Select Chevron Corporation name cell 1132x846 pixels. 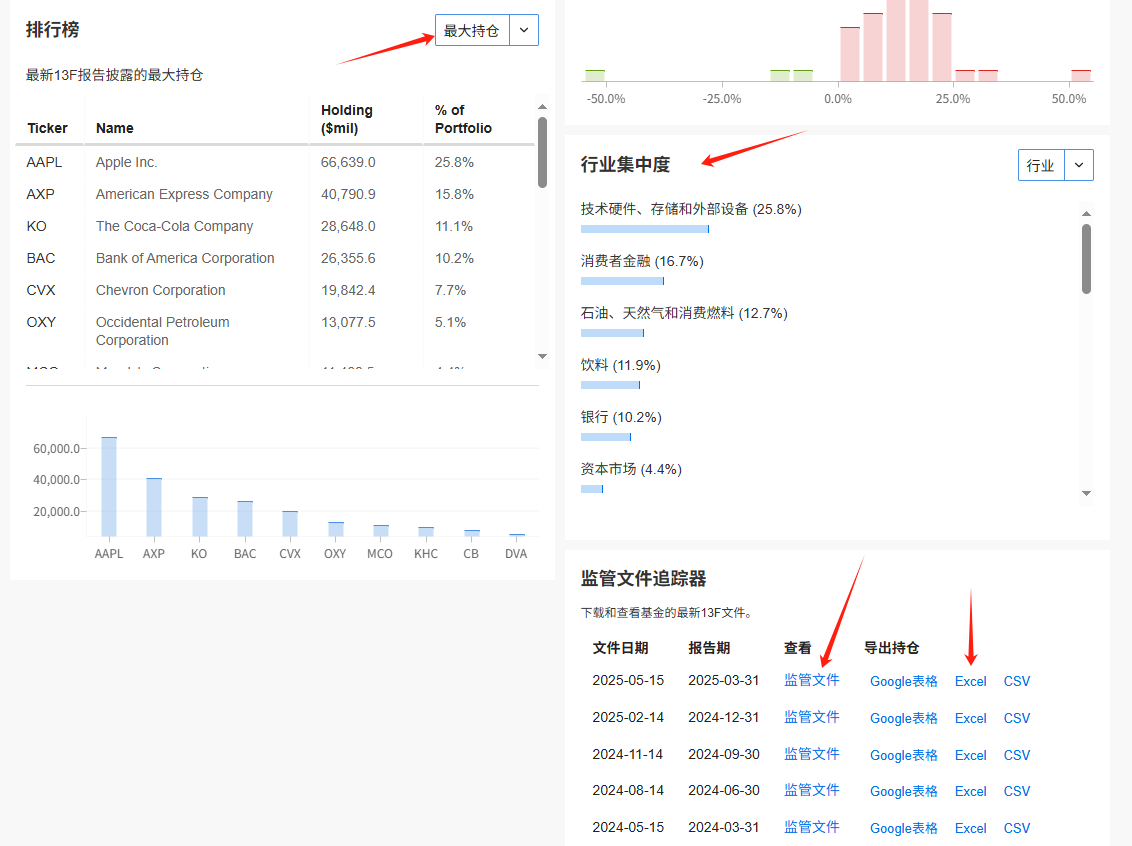pyautogui.click(x=160, y=289)
